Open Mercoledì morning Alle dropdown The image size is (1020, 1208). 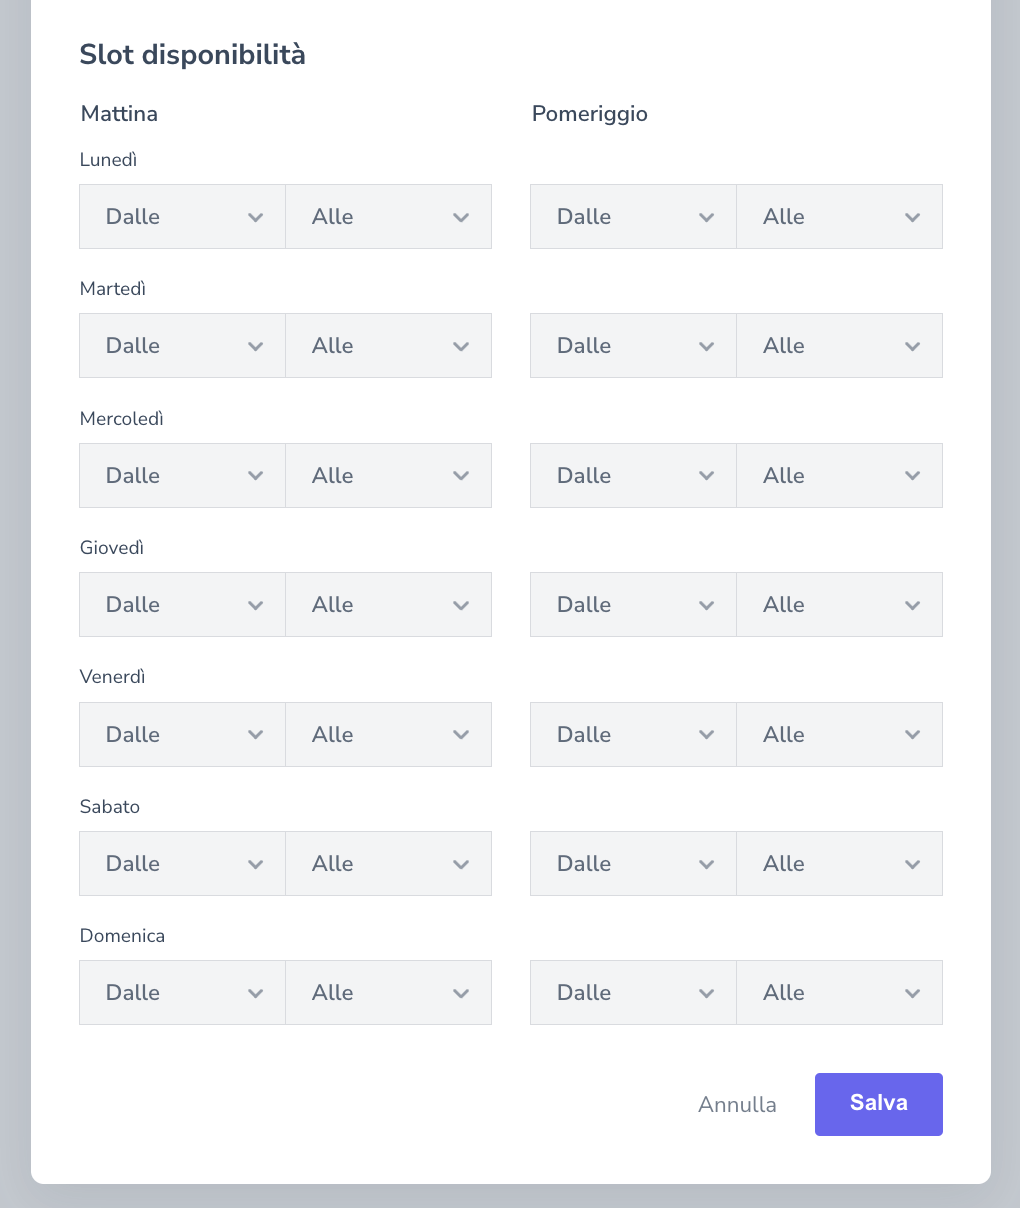[388, 476]
